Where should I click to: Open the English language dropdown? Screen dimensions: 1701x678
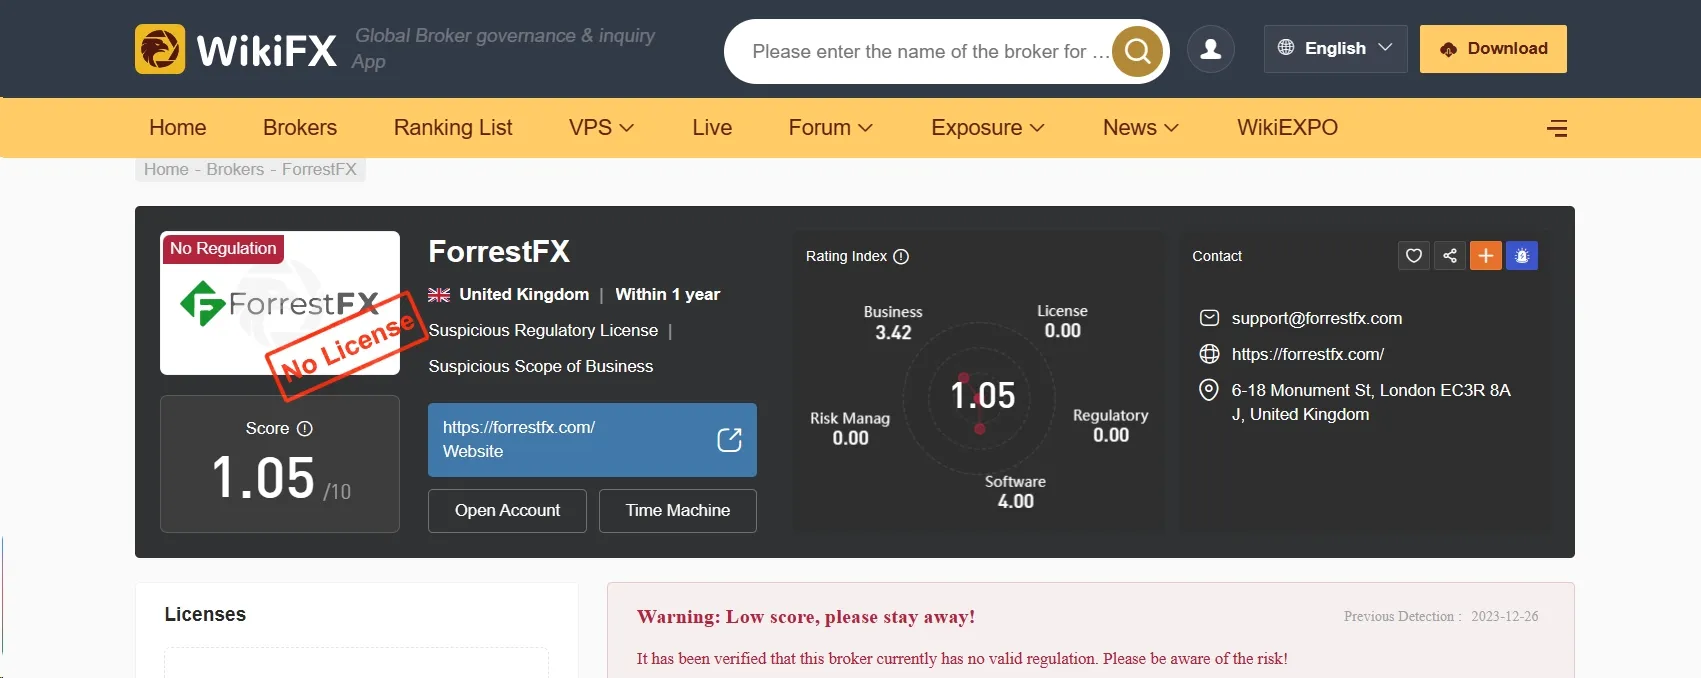click(1335, 49)
